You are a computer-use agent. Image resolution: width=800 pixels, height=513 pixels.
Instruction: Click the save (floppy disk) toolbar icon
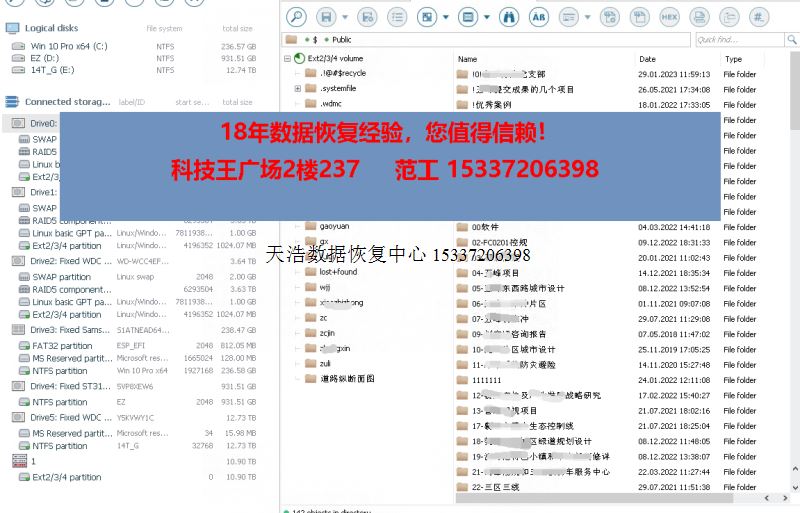pyautogui.click(x=326, y=16)
